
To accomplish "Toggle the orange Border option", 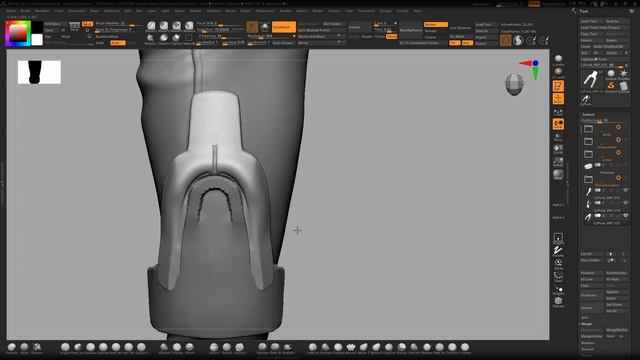I will [x=436, y=24].
